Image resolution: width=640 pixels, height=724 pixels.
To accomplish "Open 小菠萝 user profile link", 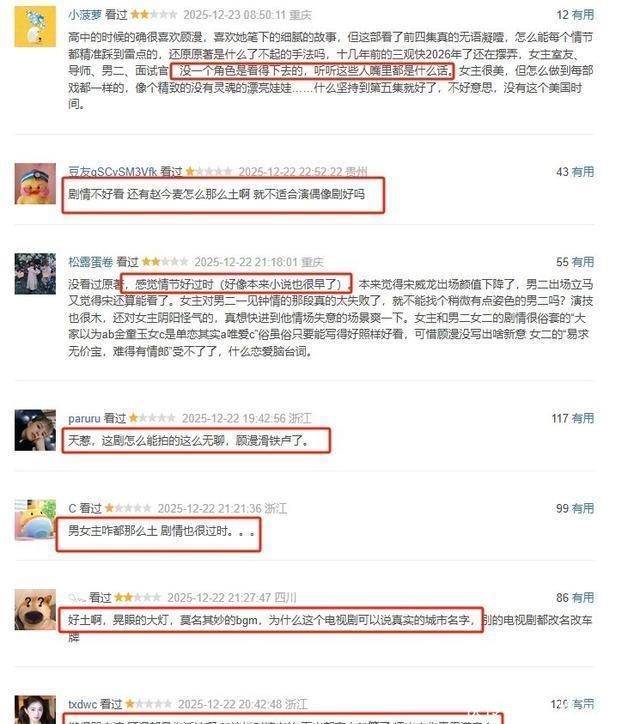I will 85,15.
